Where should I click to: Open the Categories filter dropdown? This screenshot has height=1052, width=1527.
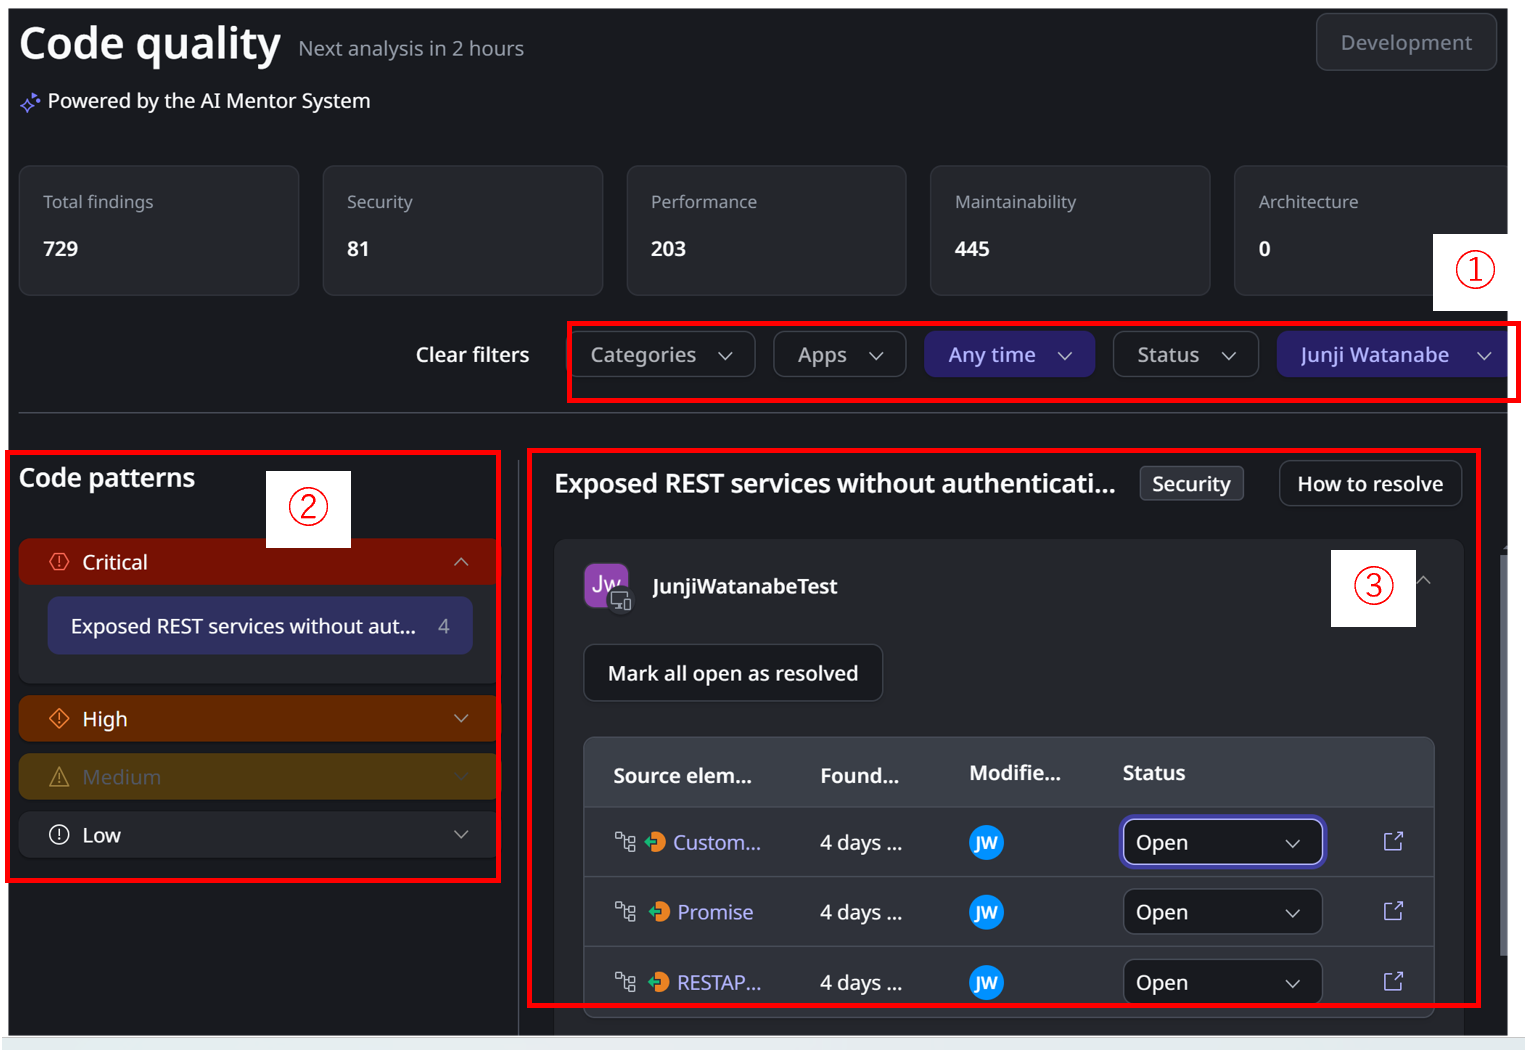[662, 354]
